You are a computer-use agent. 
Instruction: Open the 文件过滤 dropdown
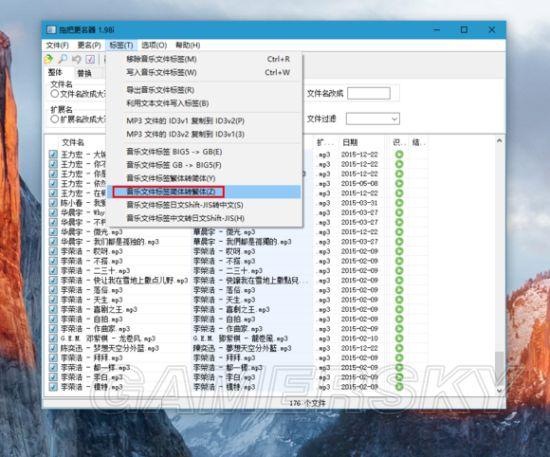click(x=373, y=119)
